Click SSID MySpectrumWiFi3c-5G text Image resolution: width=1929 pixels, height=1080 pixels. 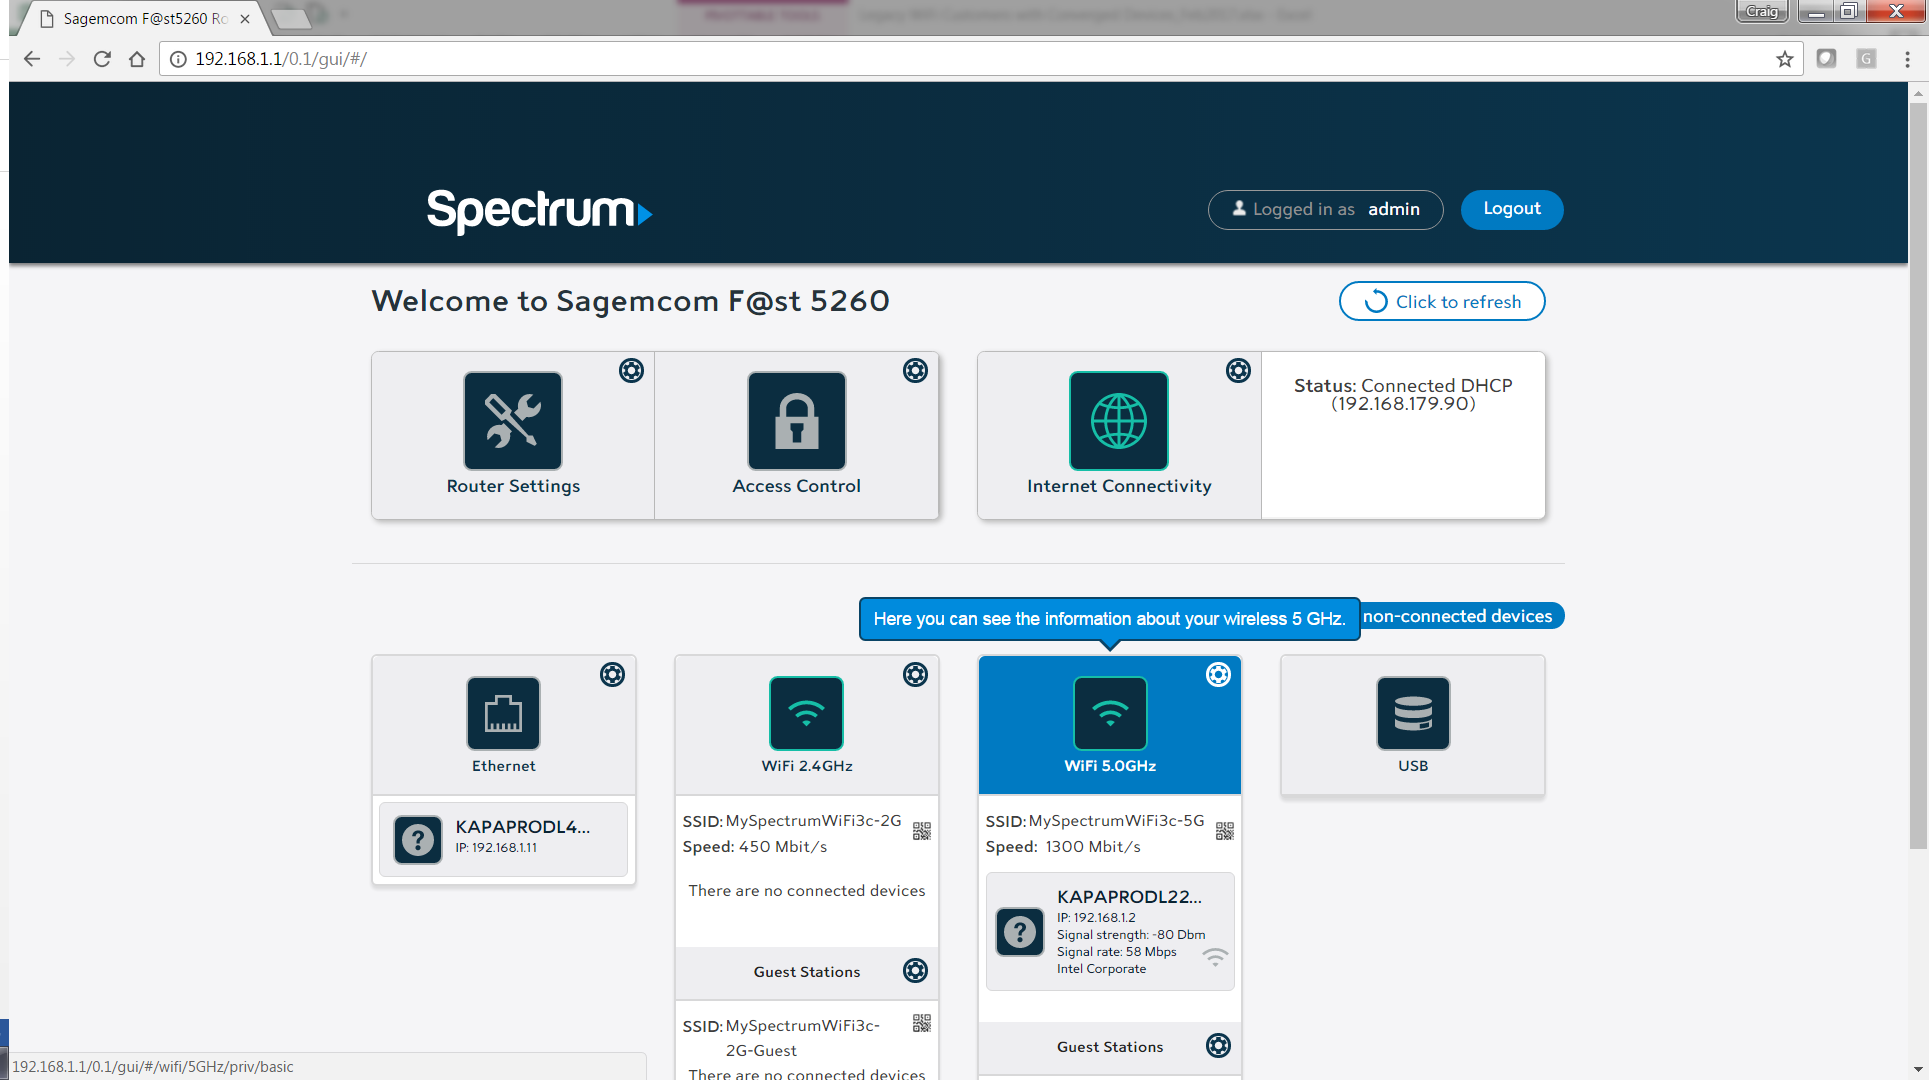pos(1095,821)
